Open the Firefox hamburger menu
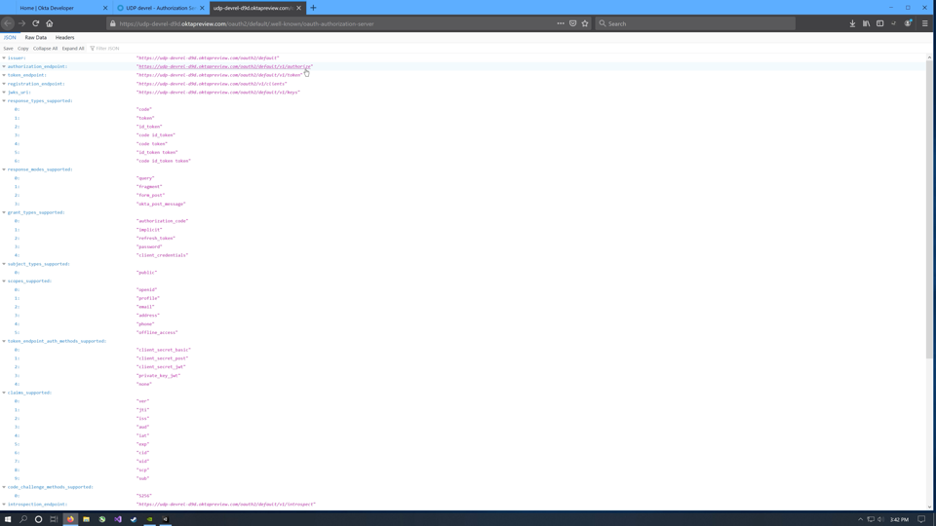The height and width of the screenshot is (526, 936). 925,23
